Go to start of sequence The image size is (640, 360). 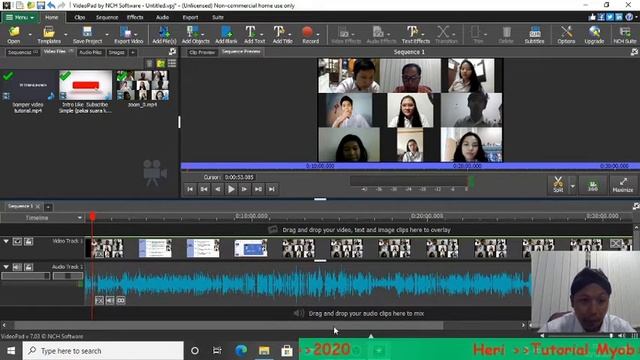190,189
